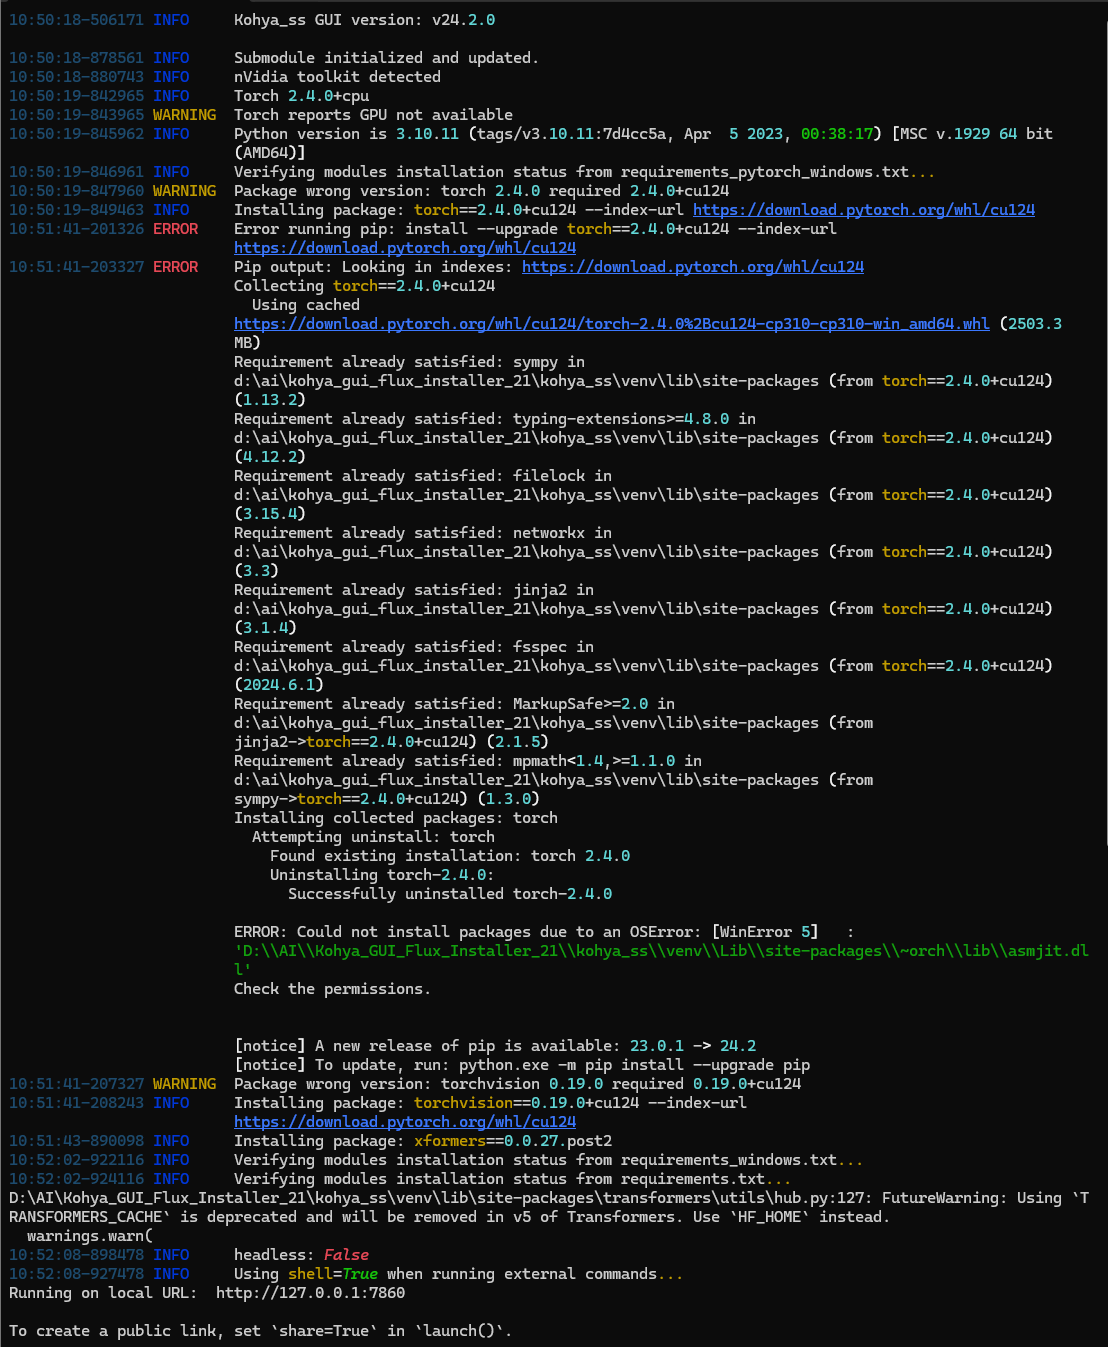The height and width of the screenshot is (1347, 1108).
Task: Click 'Requirement already satisfied: jinja2 in' line
Action: pos(413,590)
